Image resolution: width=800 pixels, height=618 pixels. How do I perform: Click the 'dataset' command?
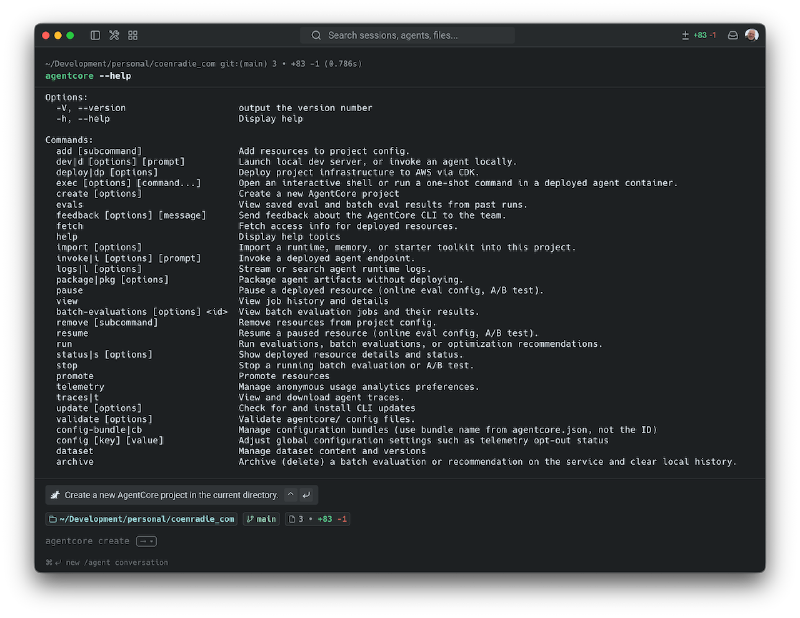[x=74, y=451]
